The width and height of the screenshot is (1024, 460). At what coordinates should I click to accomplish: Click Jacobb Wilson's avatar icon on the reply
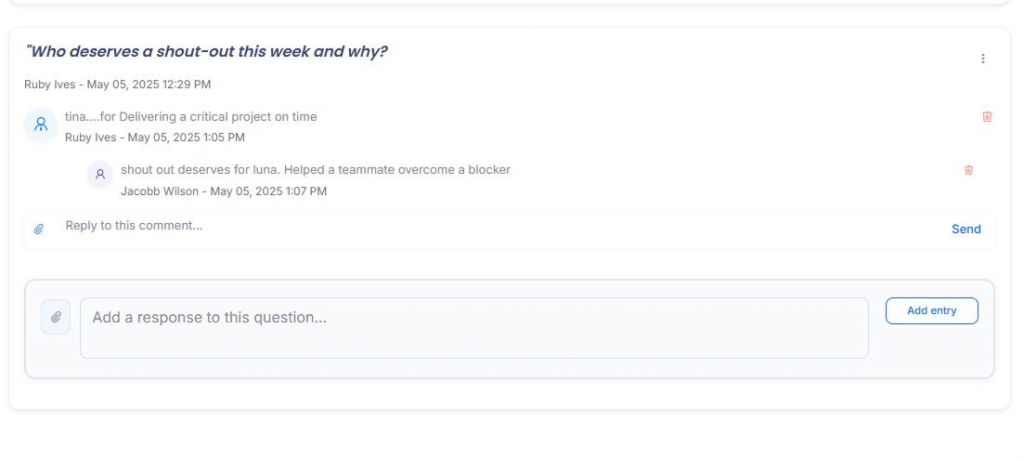click(x=100, y=174)
